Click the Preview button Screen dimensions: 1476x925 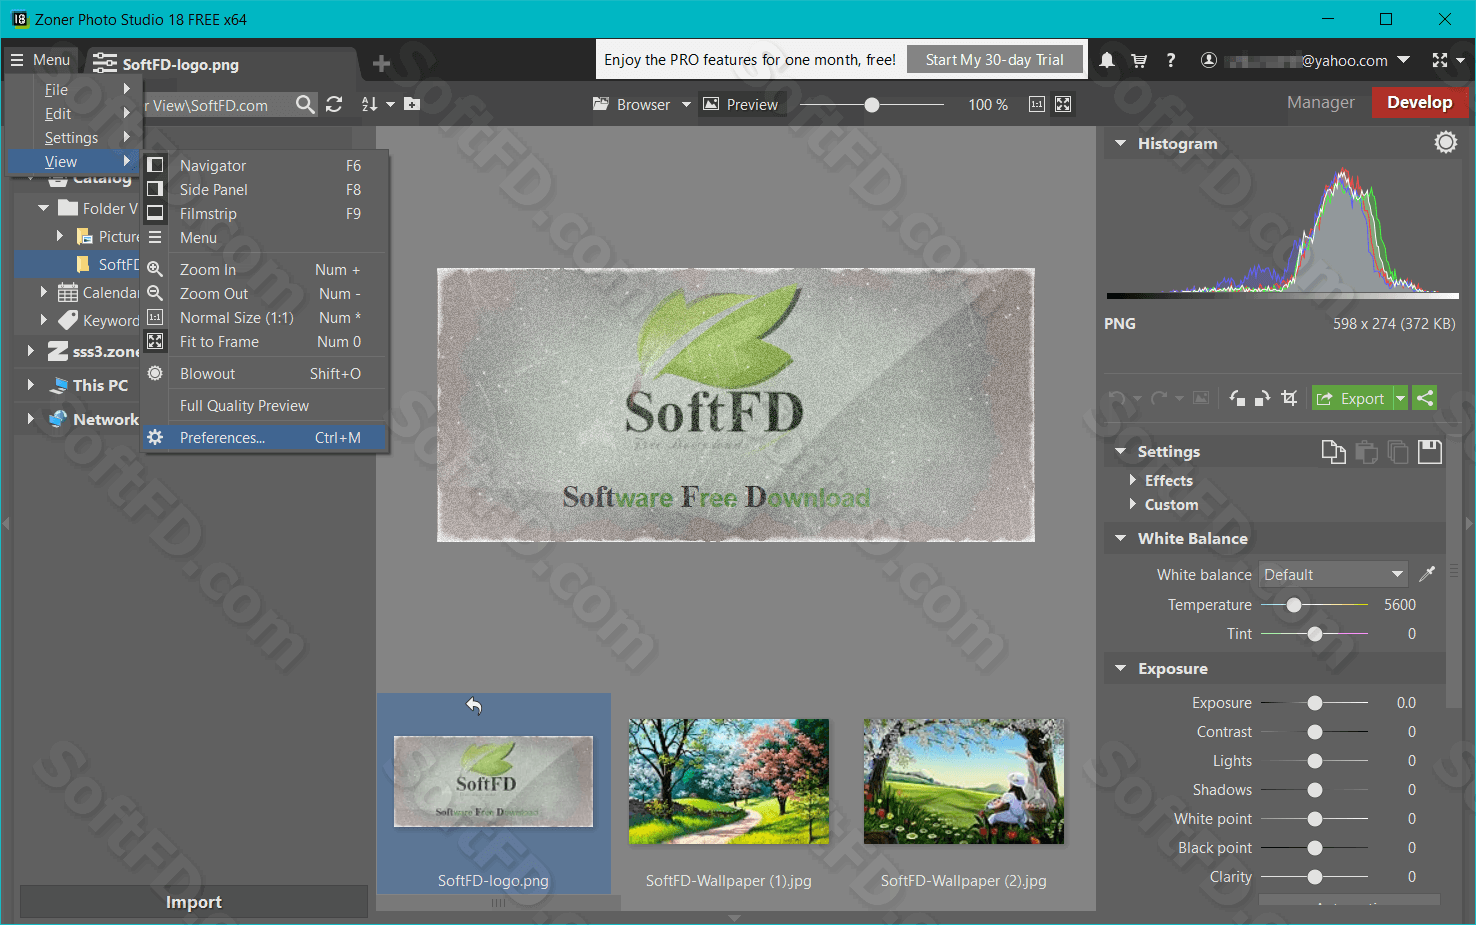[x=741, y=104]
